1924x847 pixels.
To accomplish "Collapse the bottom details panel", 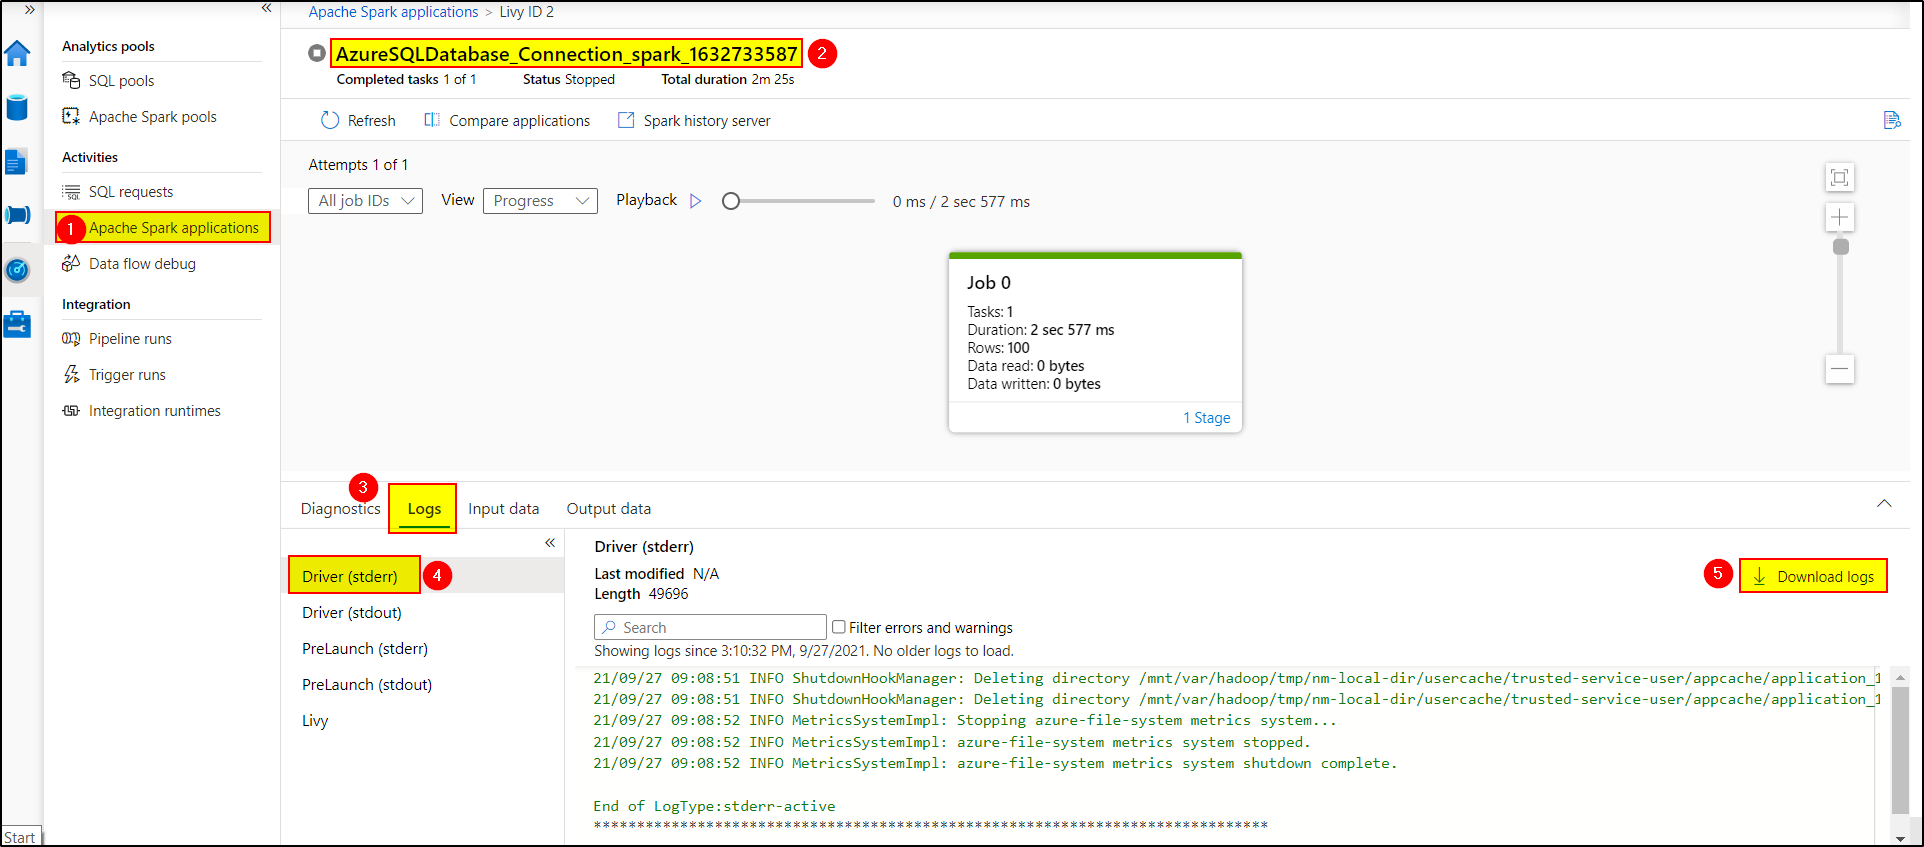I will [1884, 504].
